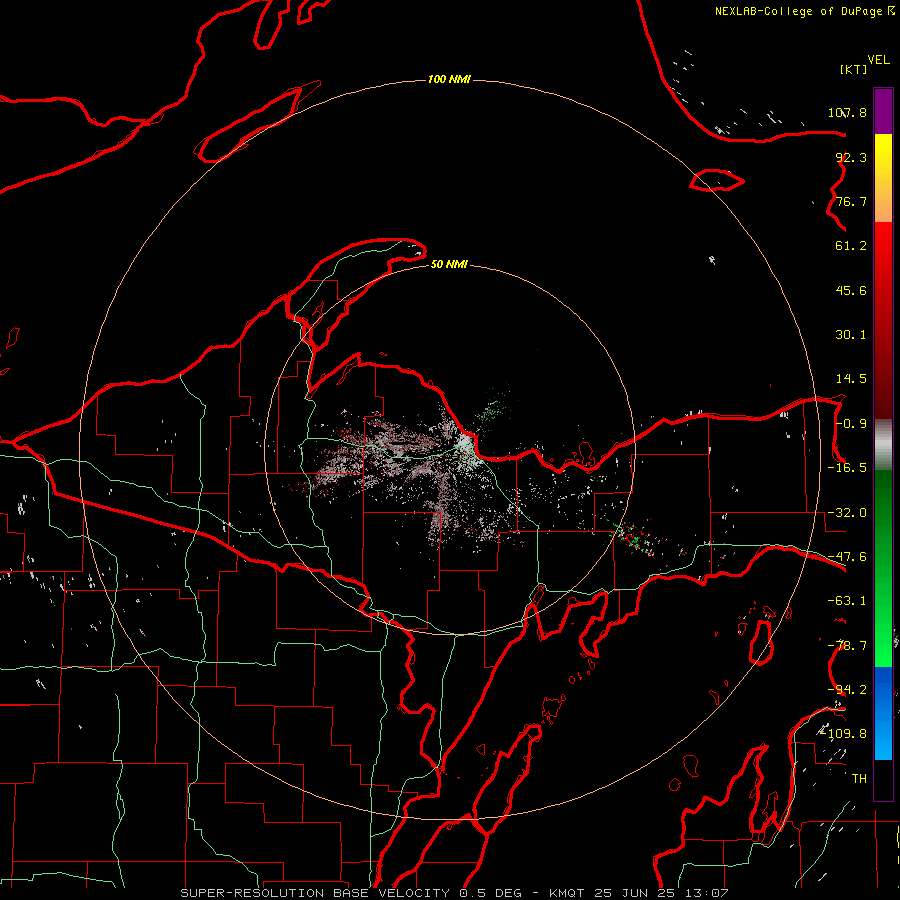The width and height of the screenshot is (900, 900).
Task: Click the 14.5 velocity scale value
Action: (x=851, y=379)
